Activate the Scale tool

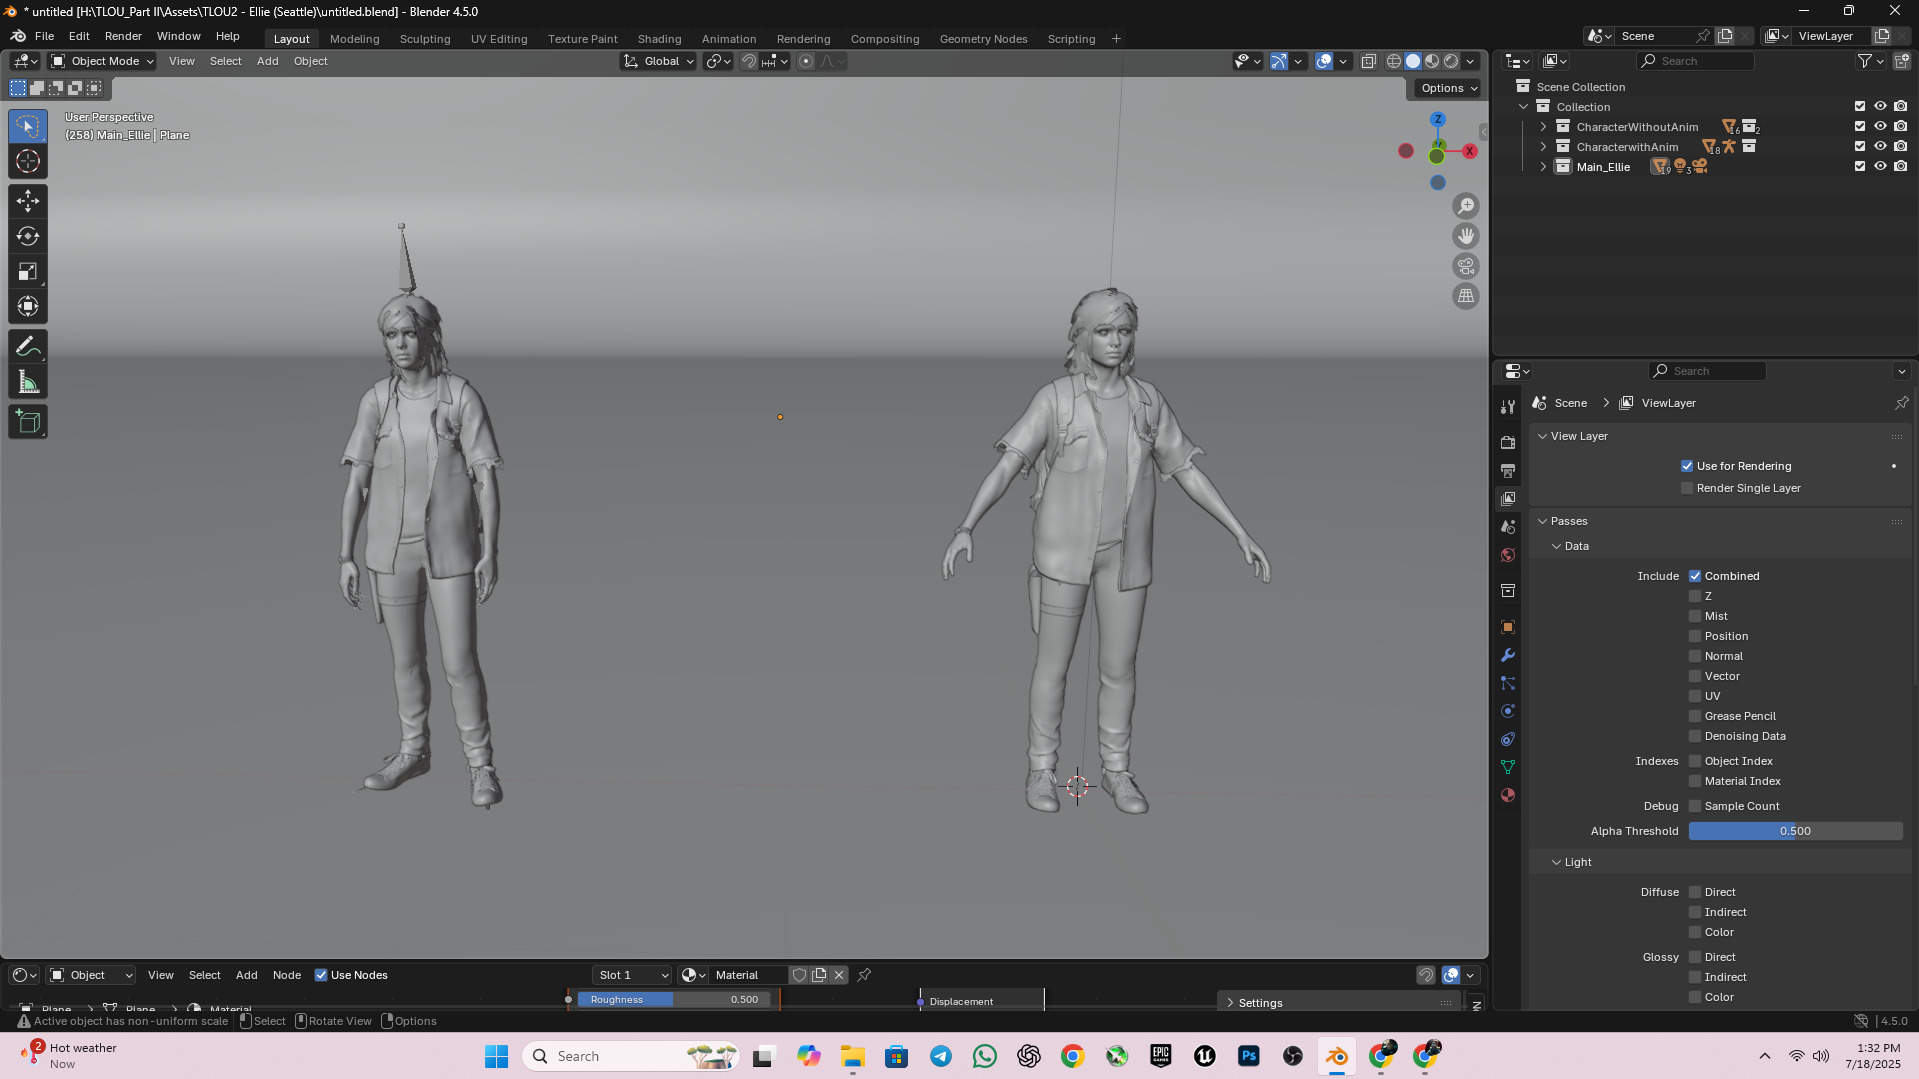pyautogui.click(x=28, y=271)
